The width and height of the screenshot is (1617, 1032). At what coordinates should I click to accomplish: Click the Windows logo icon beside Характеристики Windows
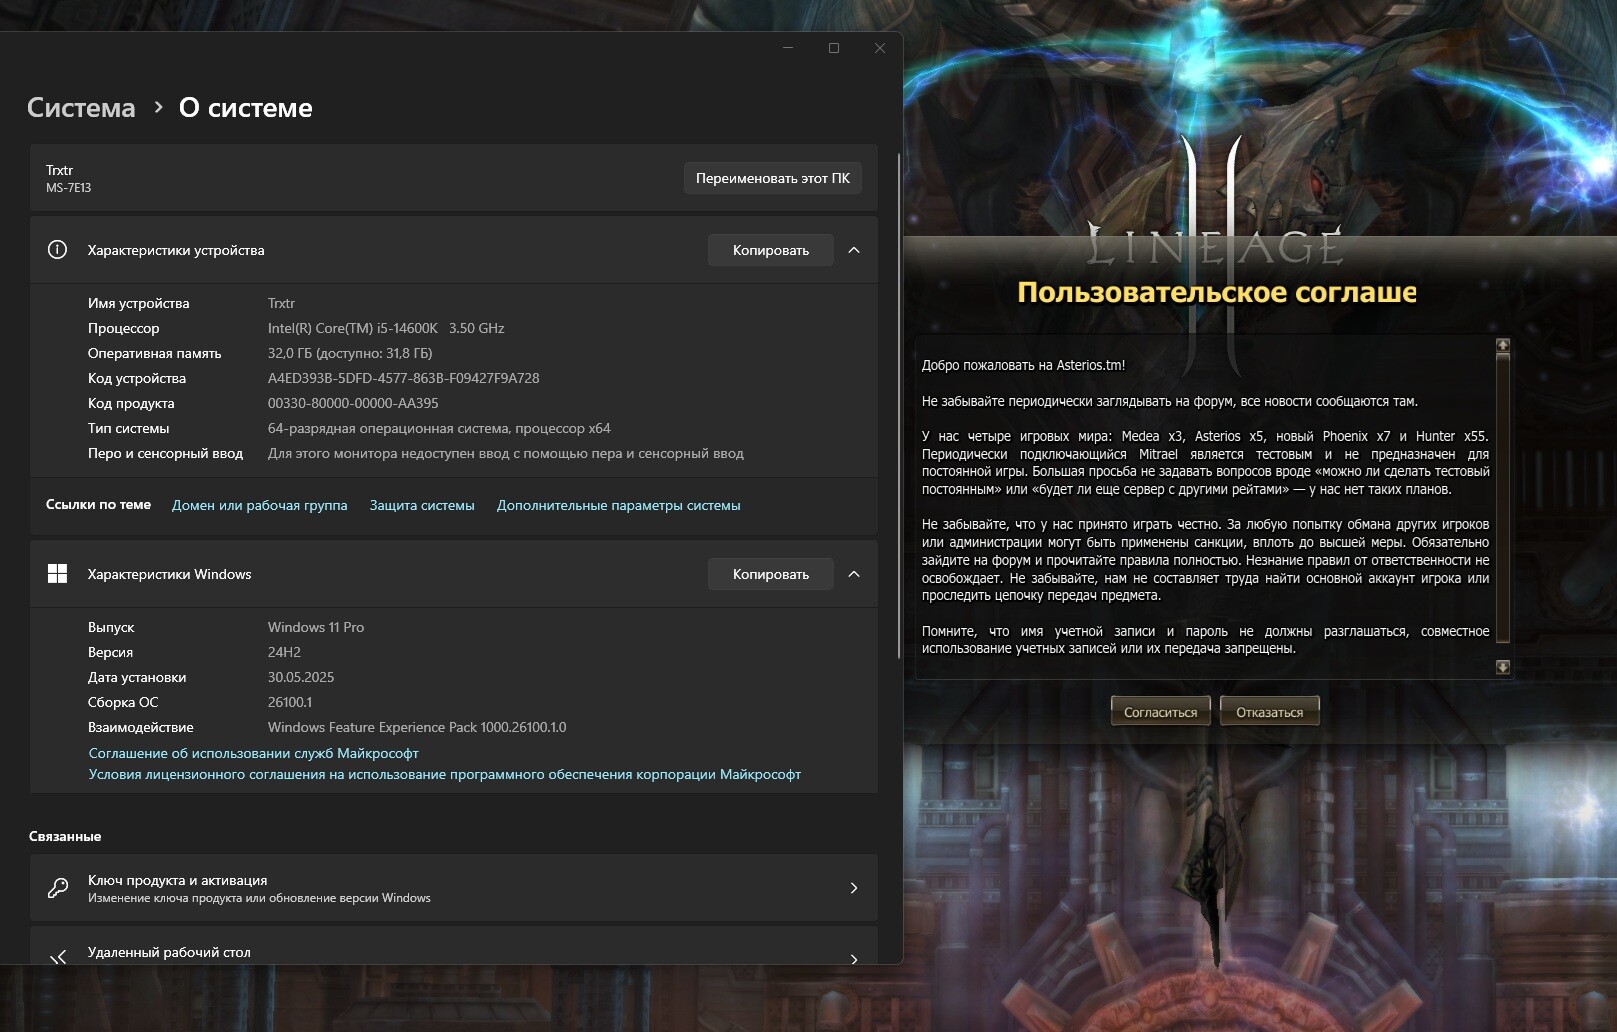57,574
